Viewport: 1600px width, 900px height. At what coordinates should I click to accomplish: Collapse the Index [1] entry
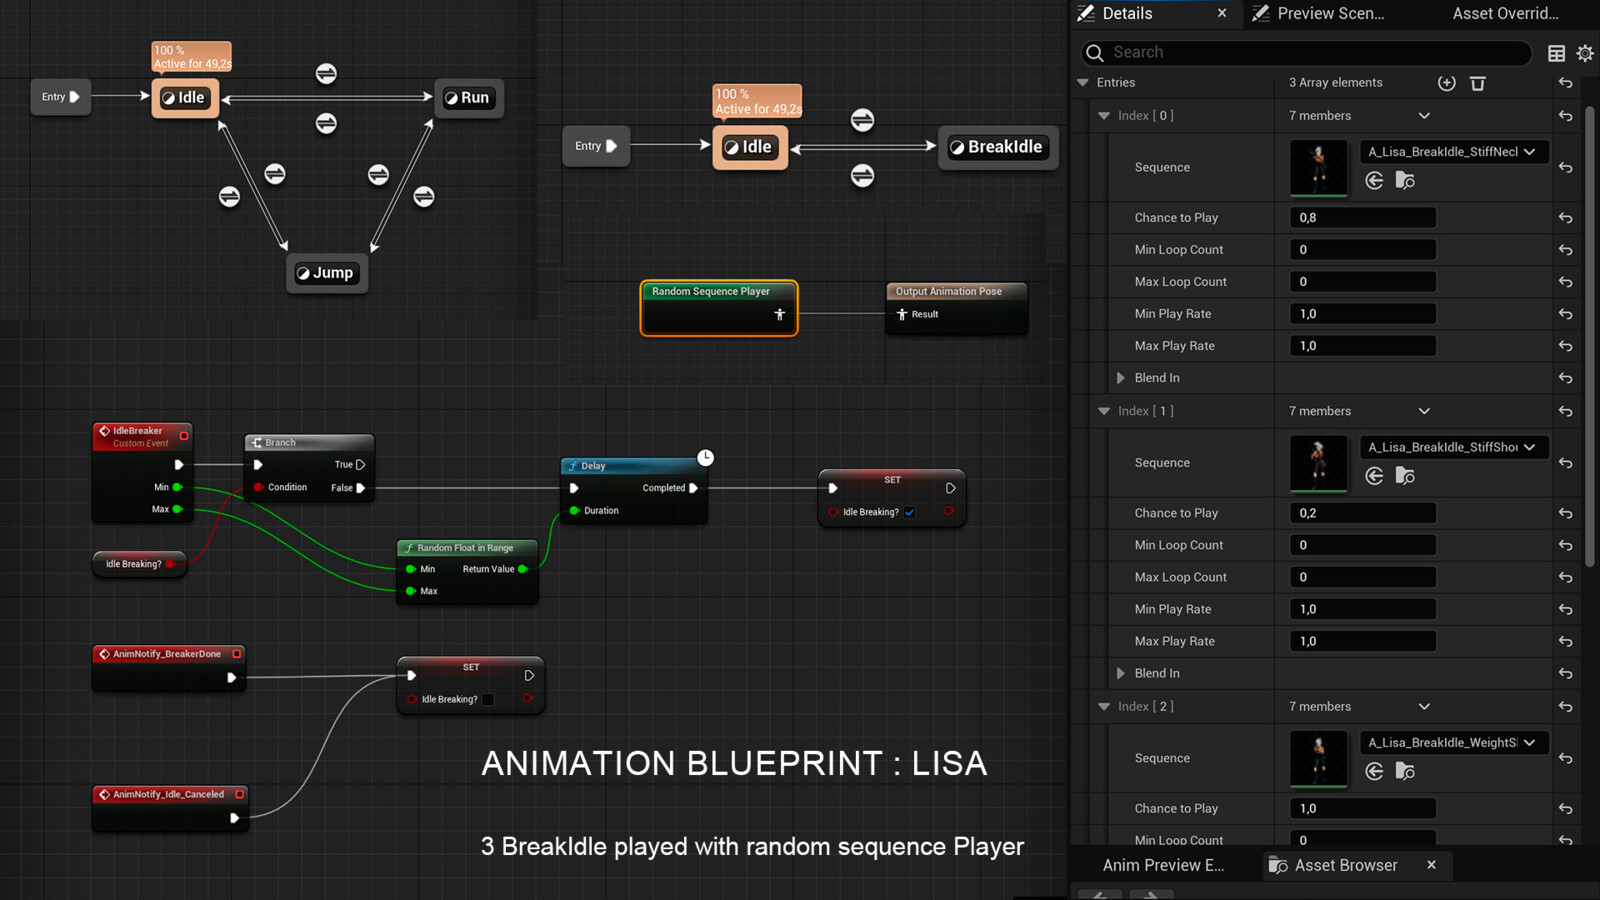click(1104, 410)
